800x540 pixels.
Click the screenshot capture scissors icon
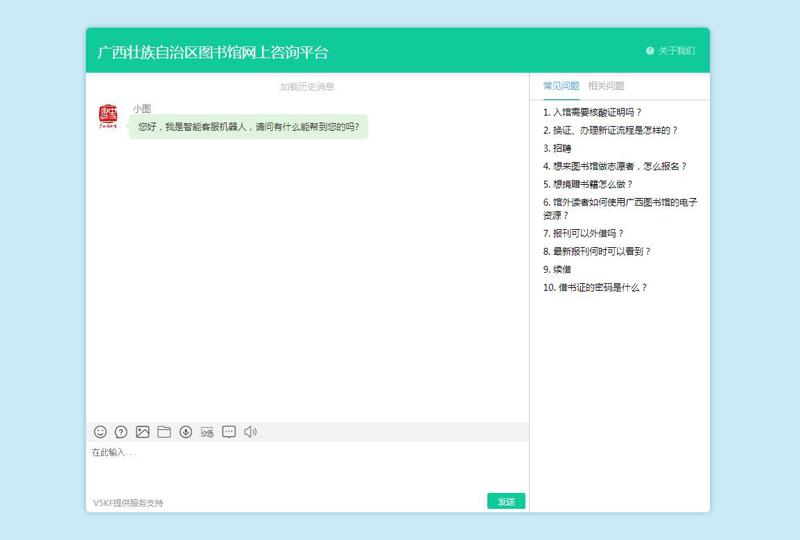[x=207, y=432]
